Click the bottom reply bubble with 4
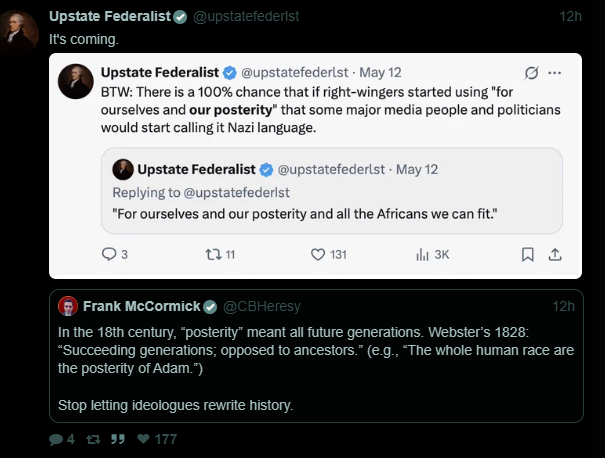Image resolution: width=605 pixels, height=458 pixels. pos(56,439)
